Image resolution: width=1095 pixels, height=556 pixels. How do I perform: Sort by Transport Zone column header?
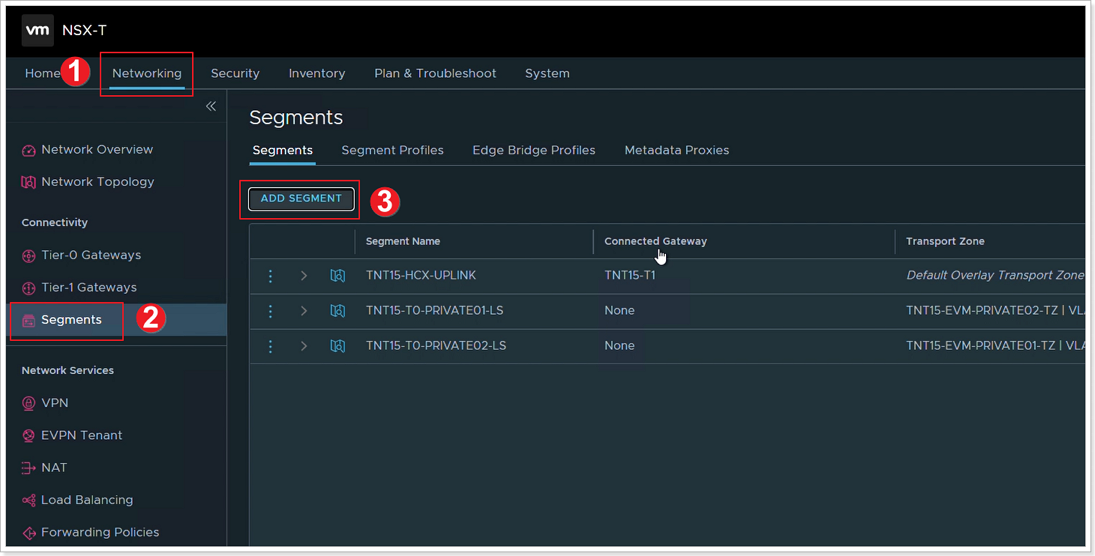(x=945, y=241)
